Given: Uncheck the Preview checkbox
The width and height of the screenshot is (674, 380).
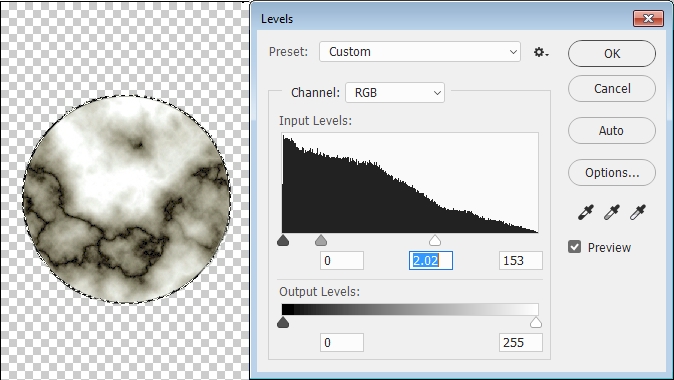Looking at the screenshot, I should point(574,247).
